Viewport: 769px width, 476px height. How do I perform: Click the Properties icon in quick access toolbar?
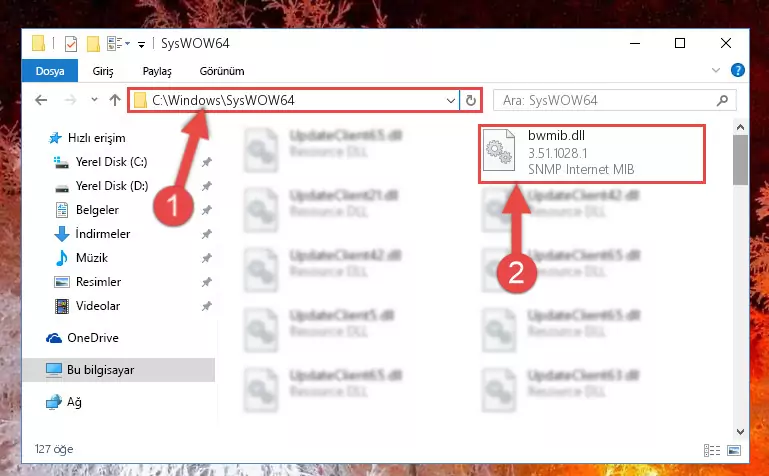[x=71, y=44]
